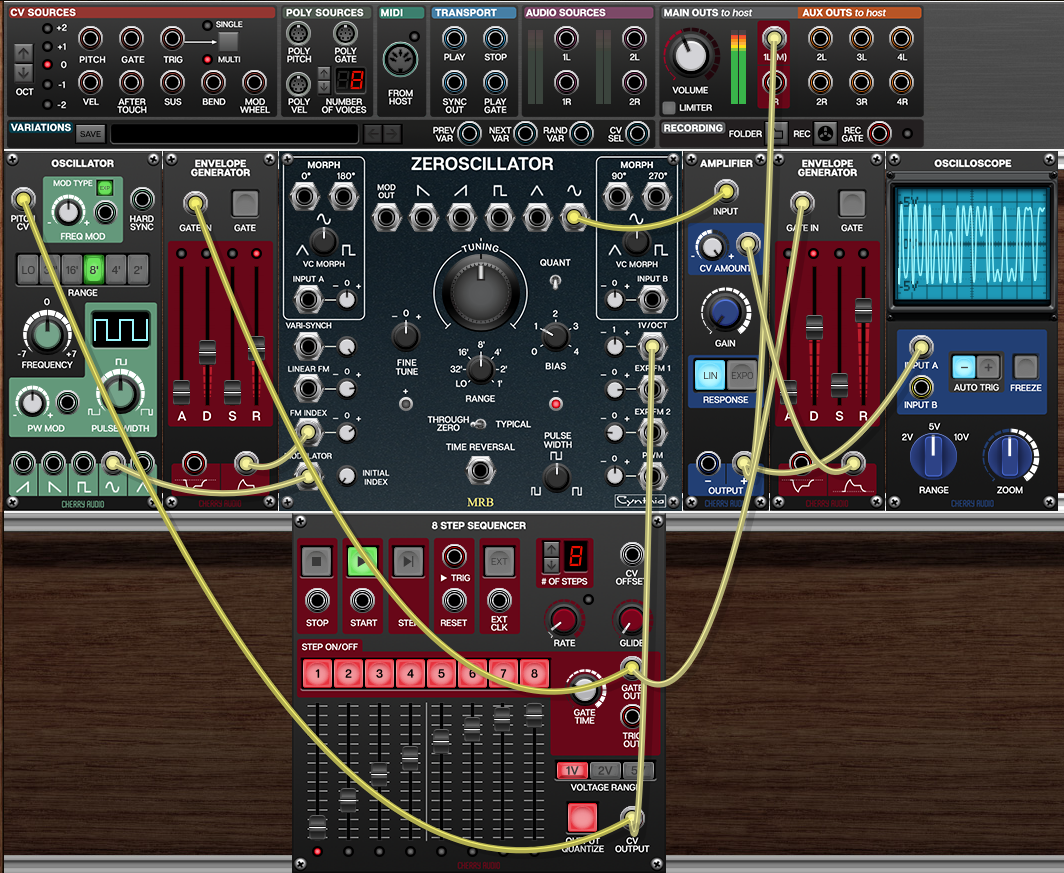Decrease the number of voices

[x=324, y=86]
